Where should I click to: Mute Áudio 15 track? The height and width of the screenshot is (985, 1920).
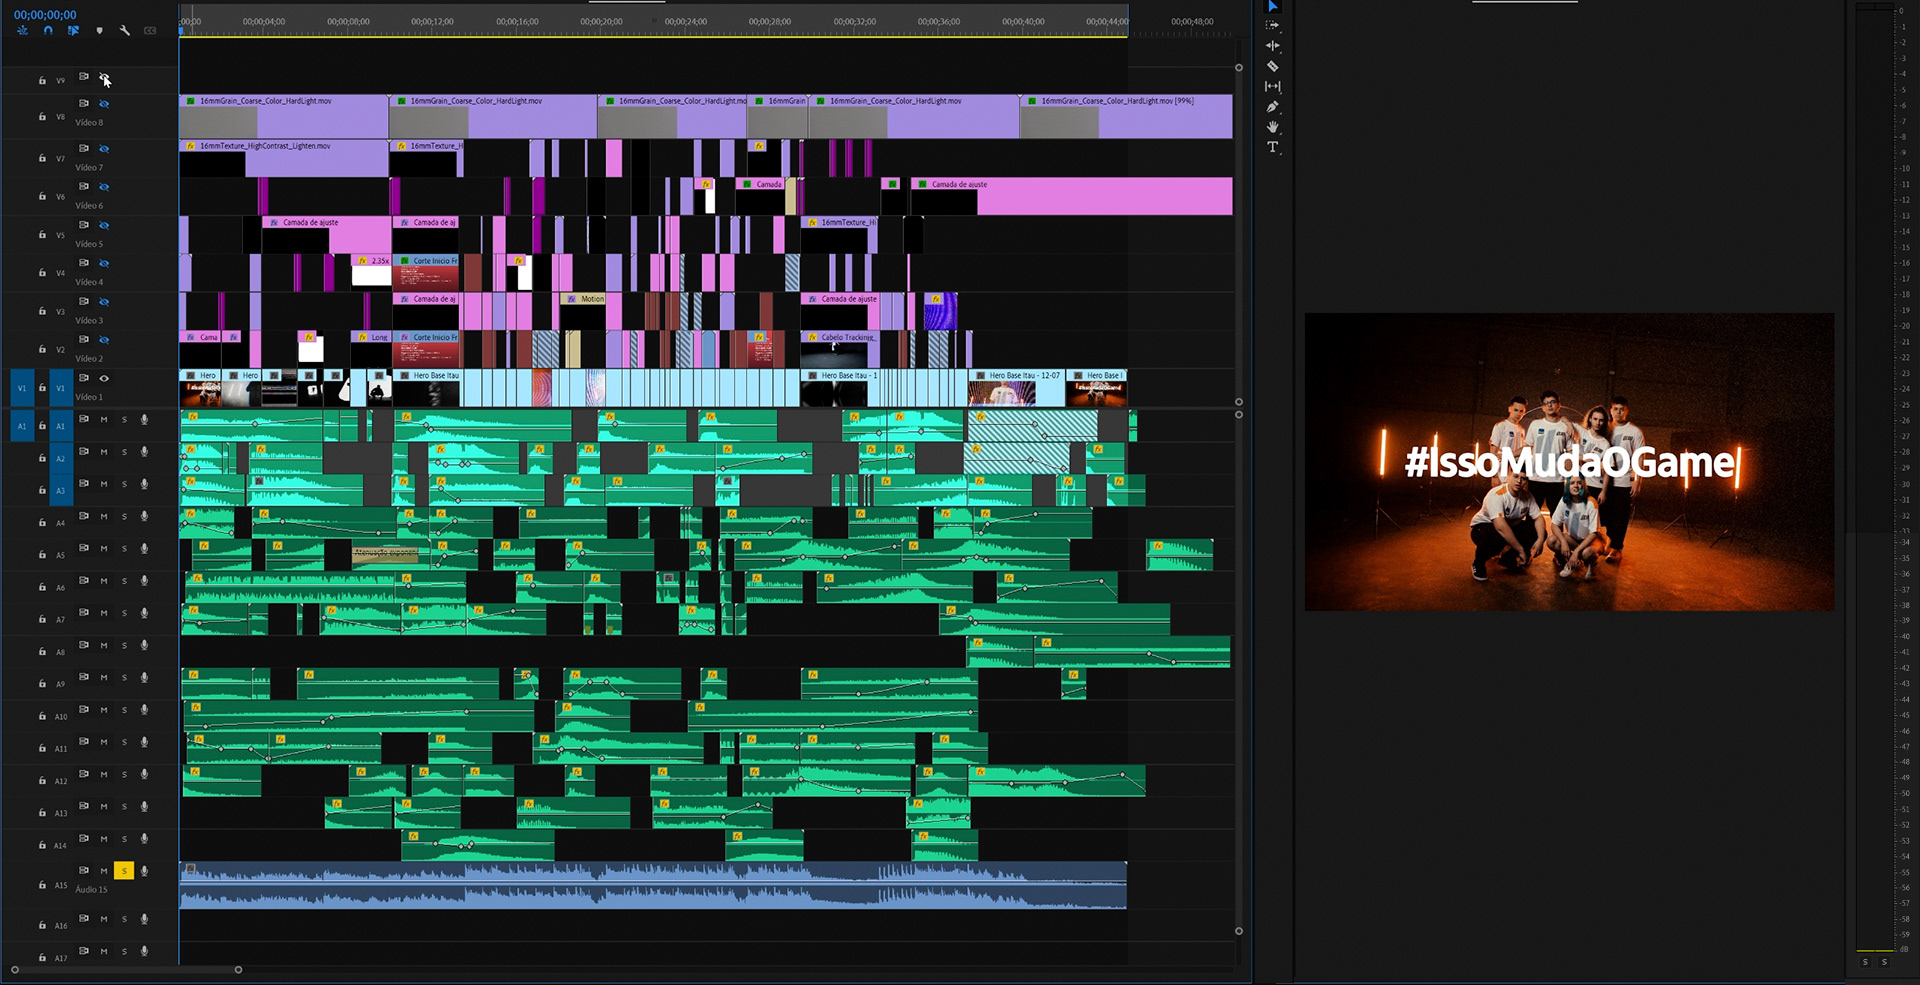click(104, 871)
